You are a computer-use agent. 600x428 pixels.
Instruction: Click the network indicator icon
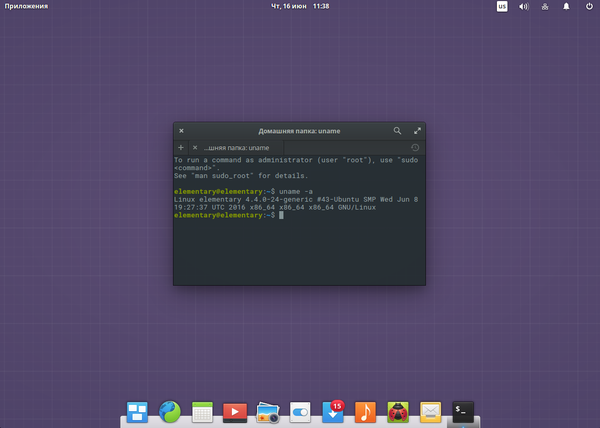click(544, 6)
